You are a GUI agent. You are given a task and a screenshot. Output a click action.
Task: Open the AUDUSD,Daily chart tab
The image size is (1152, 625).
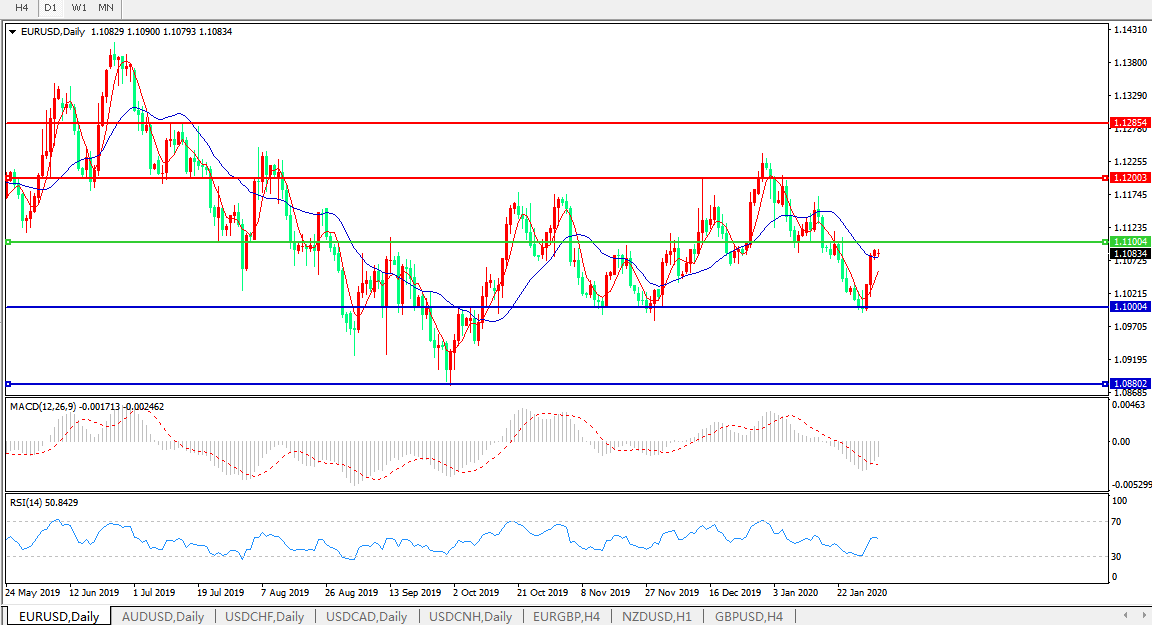[162, 616]
